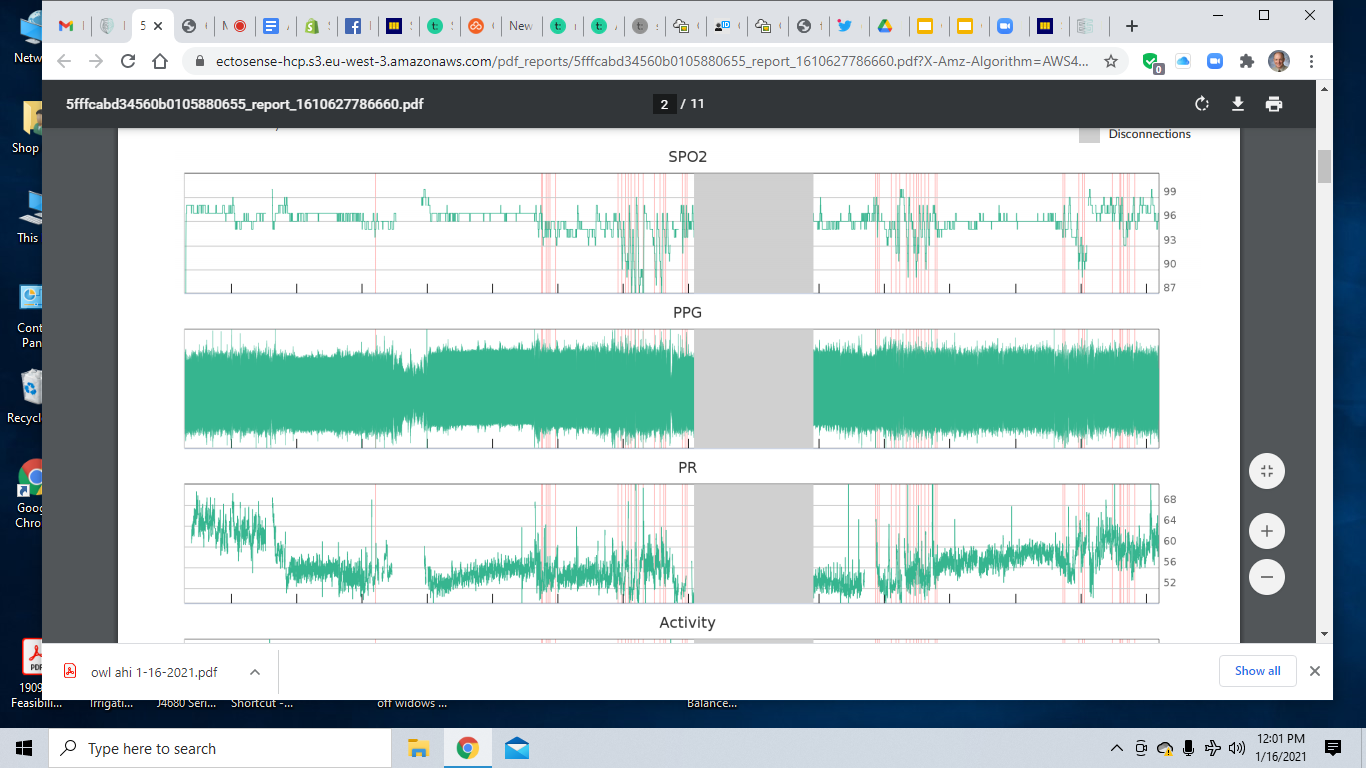This screenshot has height=768, width=1366.
Task: Print the PDF document
Action: click(1274, 104)
